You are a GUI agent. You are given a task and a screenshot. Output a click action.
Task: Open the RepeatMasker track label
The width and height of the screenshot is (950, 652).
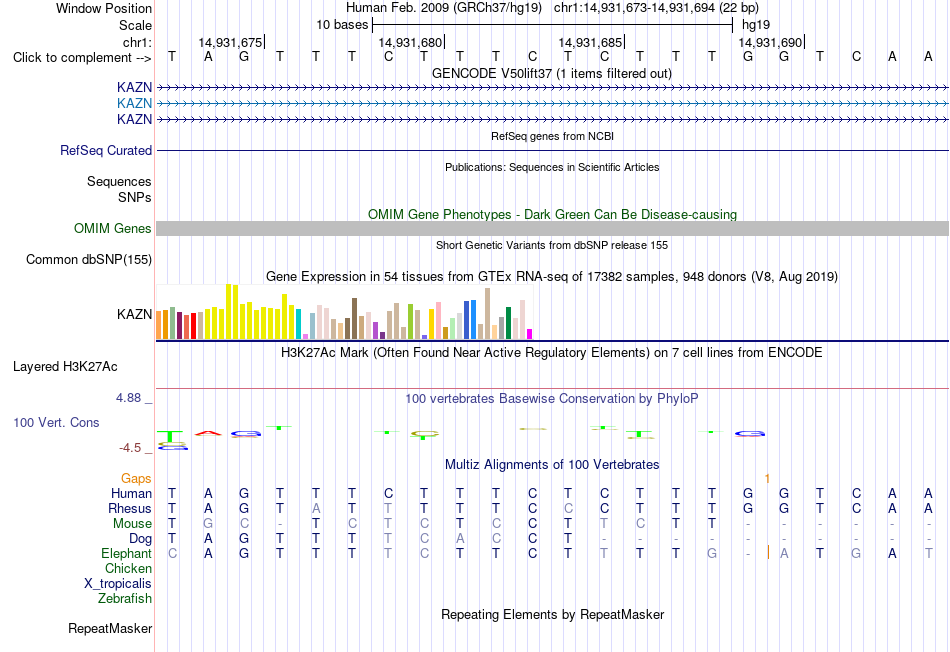coord(110,628)
